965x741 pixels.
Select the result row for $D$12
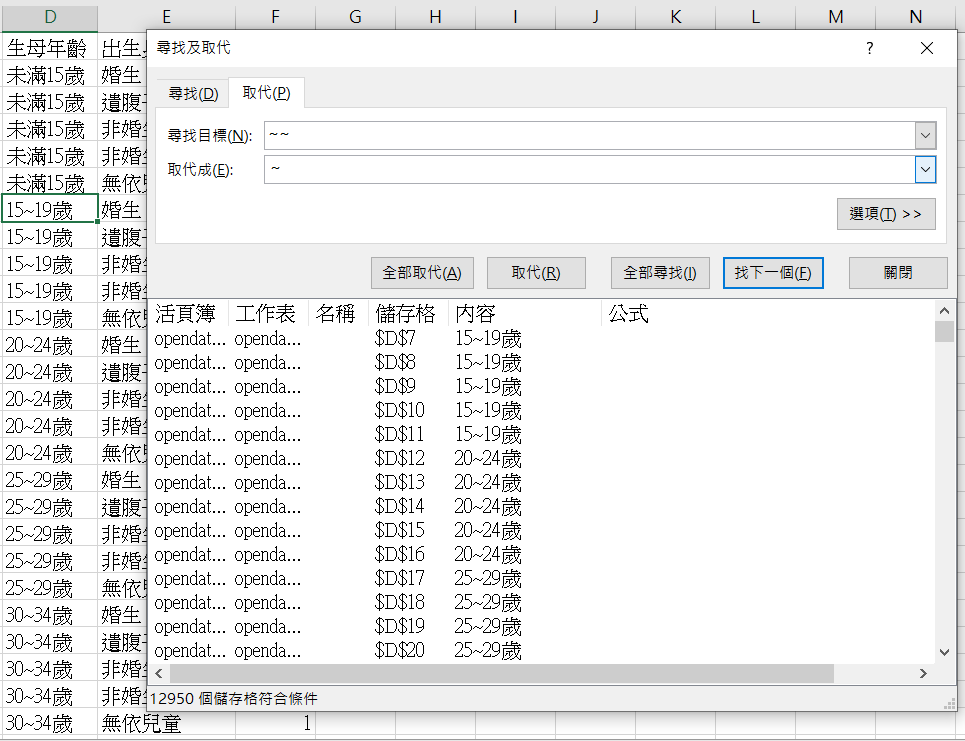pos(400,458)
